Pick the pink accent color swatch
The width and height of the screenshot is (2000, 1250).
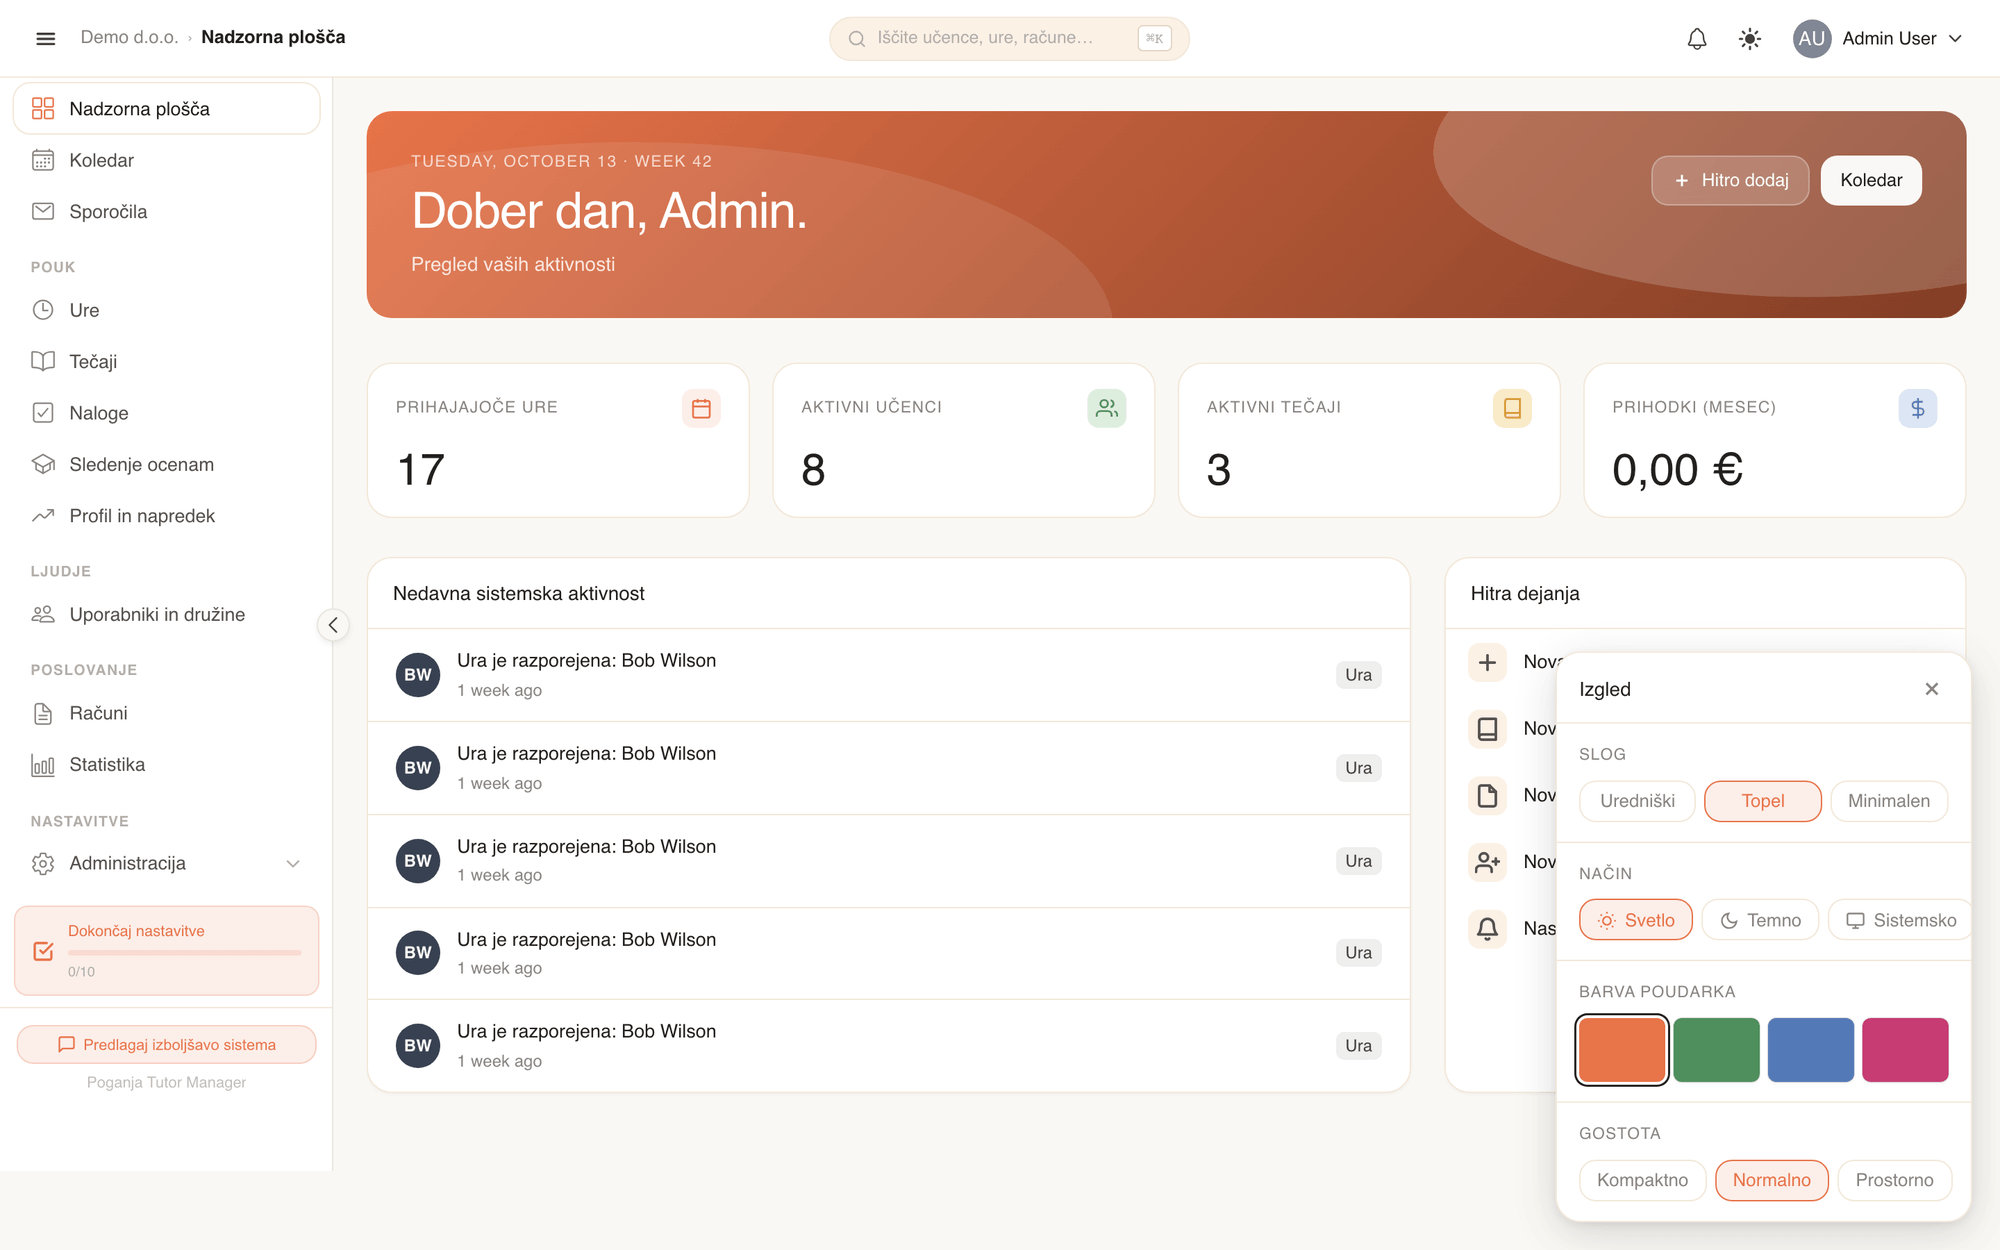click(1905, 1050)
